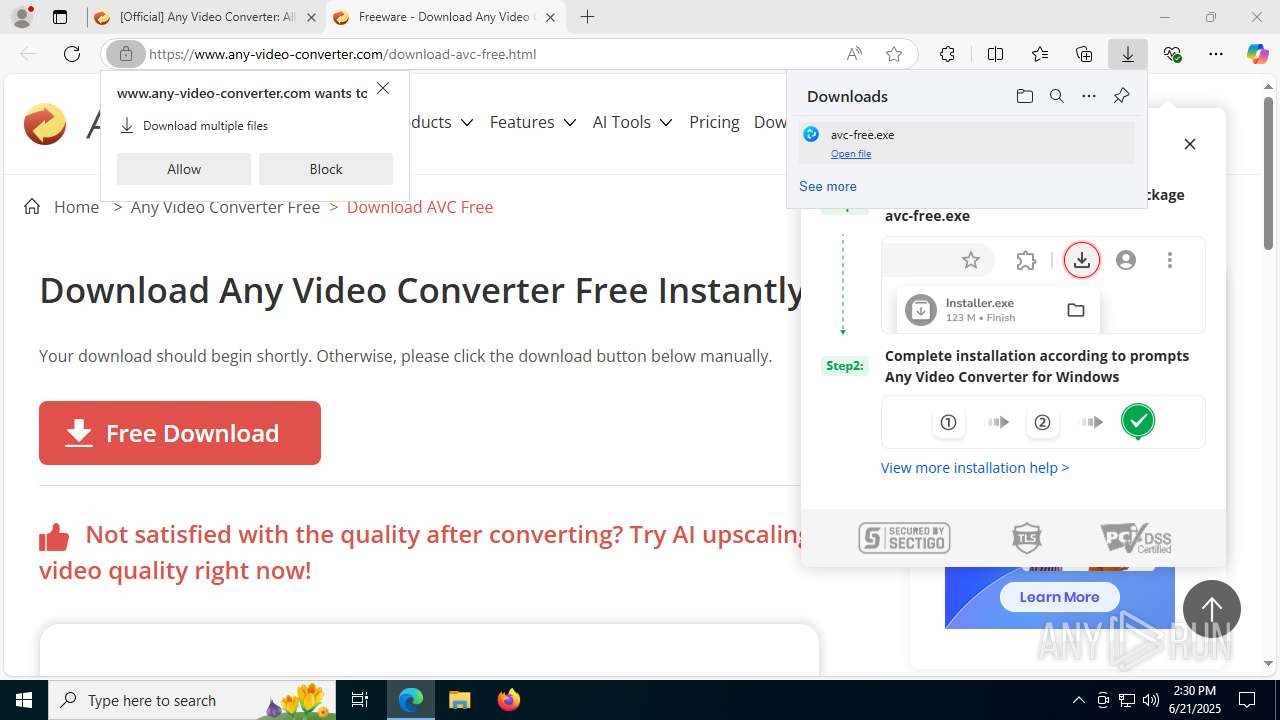Launch Firefox from taskbar
Image resolution: width=1280 pixels, height=720 pixels.
508,700
